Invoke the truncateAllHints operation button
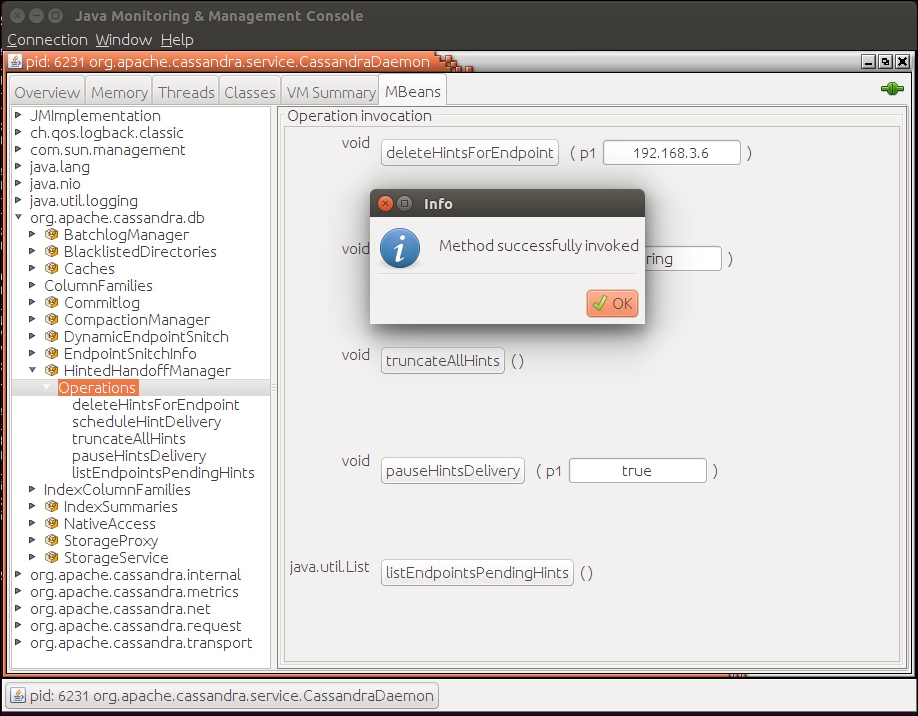The height and width of the screenshot is (716, 918). point(443,360)
